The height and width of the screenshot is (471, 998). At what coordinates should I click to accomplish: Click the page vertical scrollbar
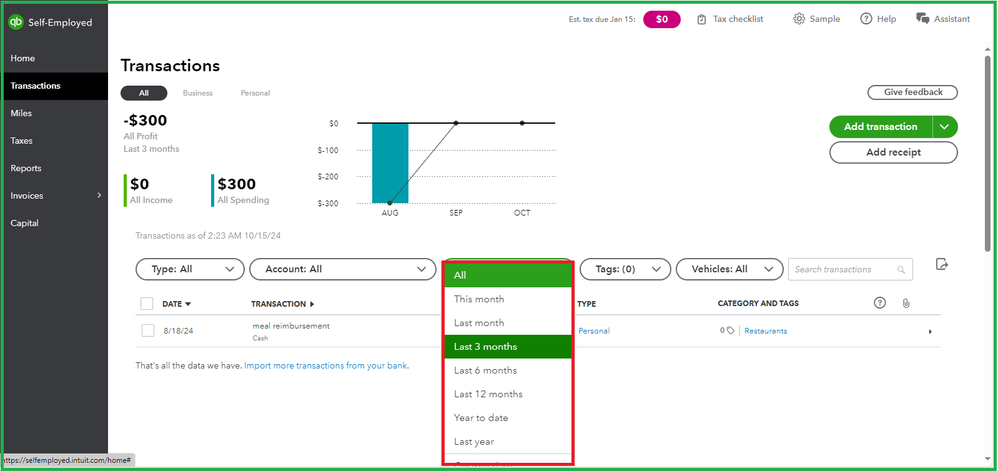pyautogui.click(x=987, y=153)
